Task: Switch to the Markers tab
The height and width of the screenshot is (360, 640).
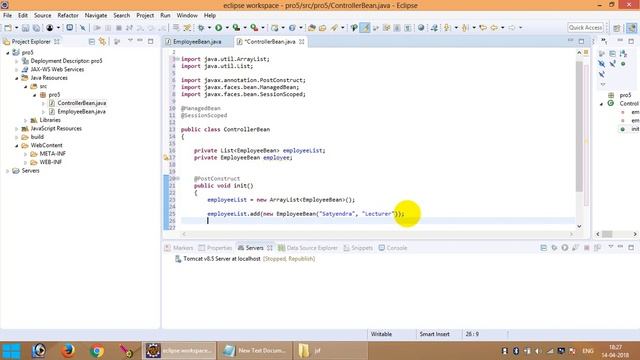Action: point(179,248)
